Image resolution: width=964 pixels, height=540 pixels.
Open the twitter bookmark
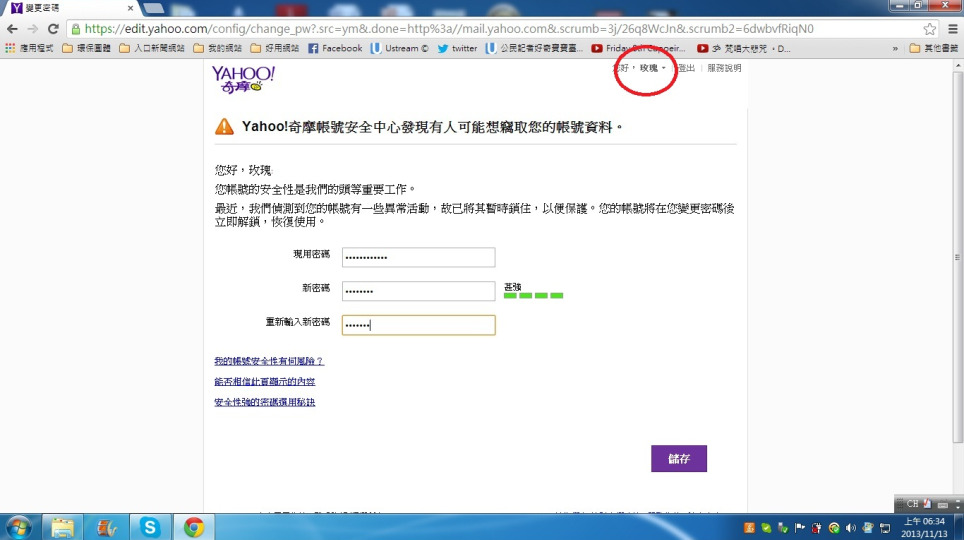pyautogui.click(x=457, y=48)
